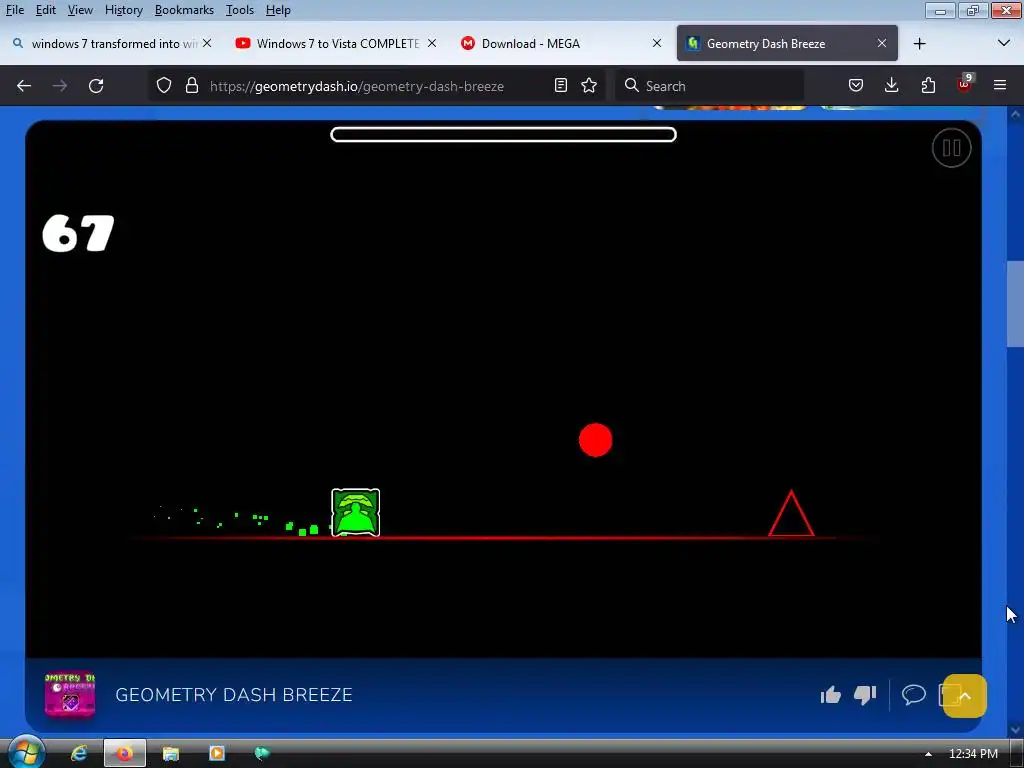Screen dimensions: 1024x768
Task: Open the View menu
Action: (x=80, y=10)
